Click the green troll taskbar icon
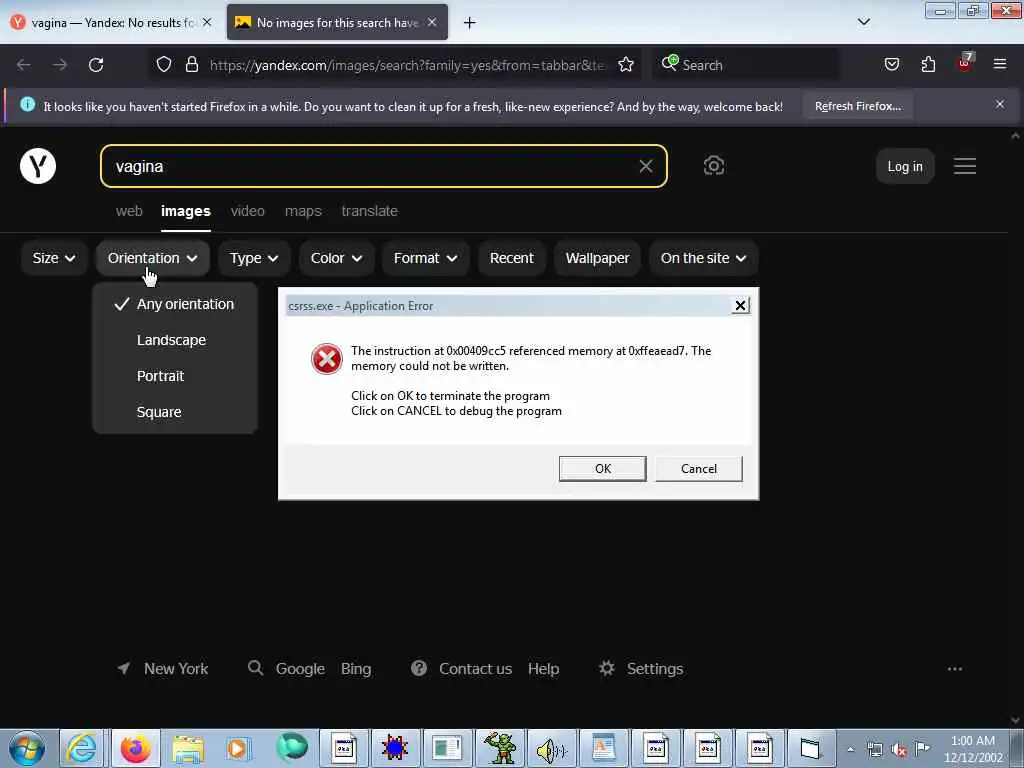This screenshot has height=768, width=1024. [x=500, y=748]
